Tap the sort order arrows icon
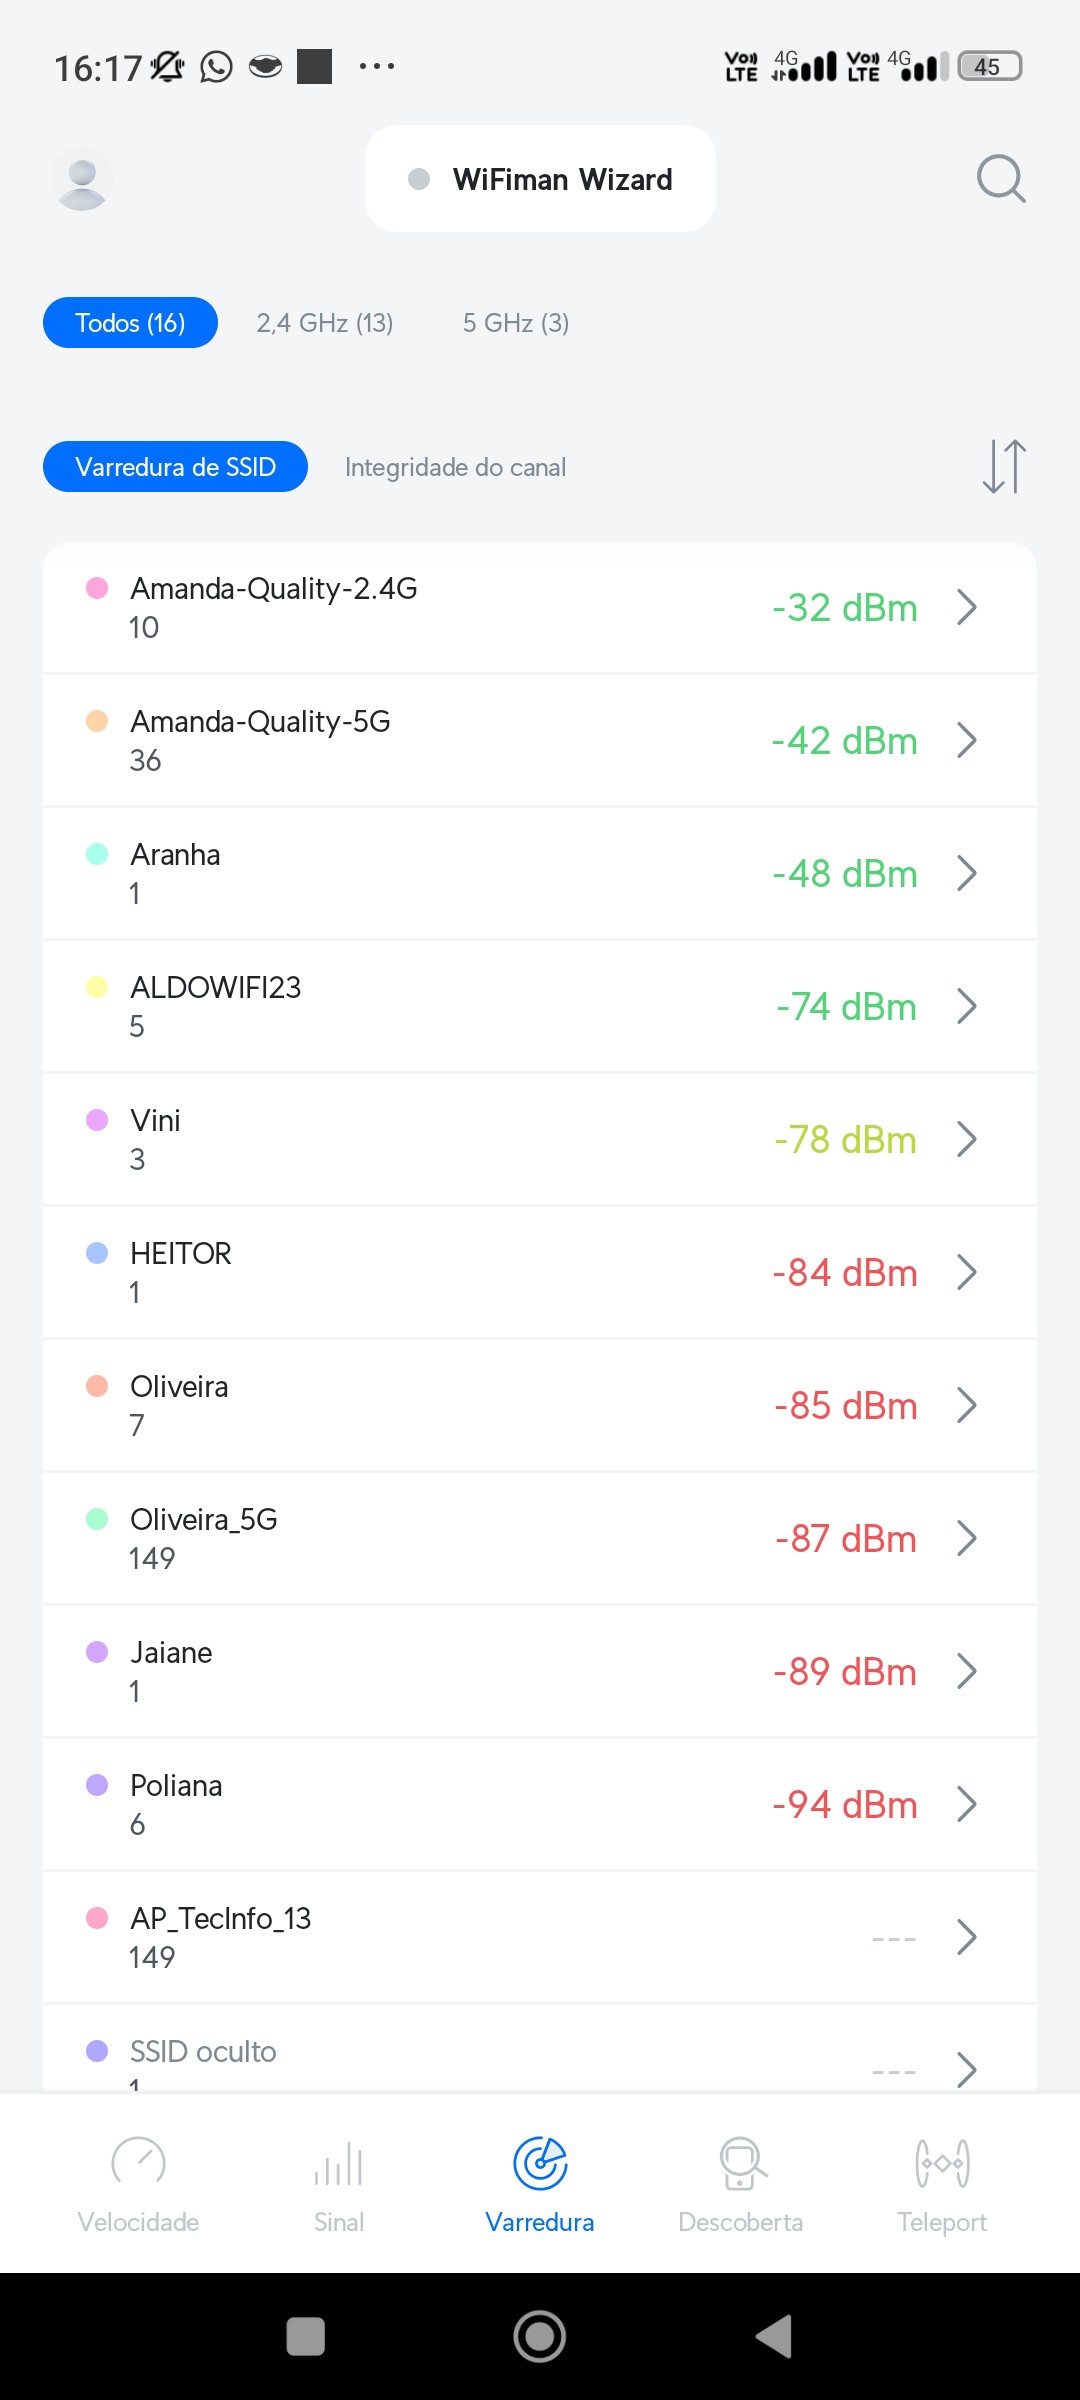 (x=1004, y=467)
